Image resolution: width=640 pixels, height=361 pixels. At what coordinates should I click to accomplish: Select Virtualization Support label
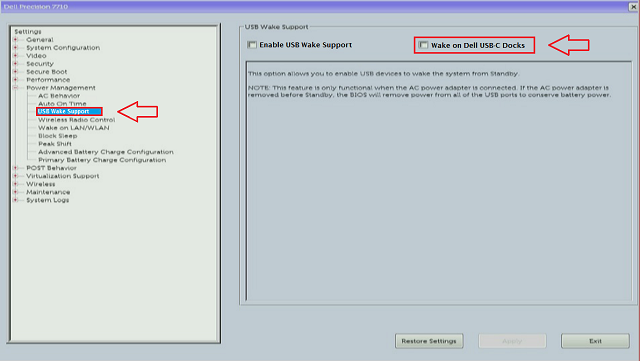tap(62, 176)
